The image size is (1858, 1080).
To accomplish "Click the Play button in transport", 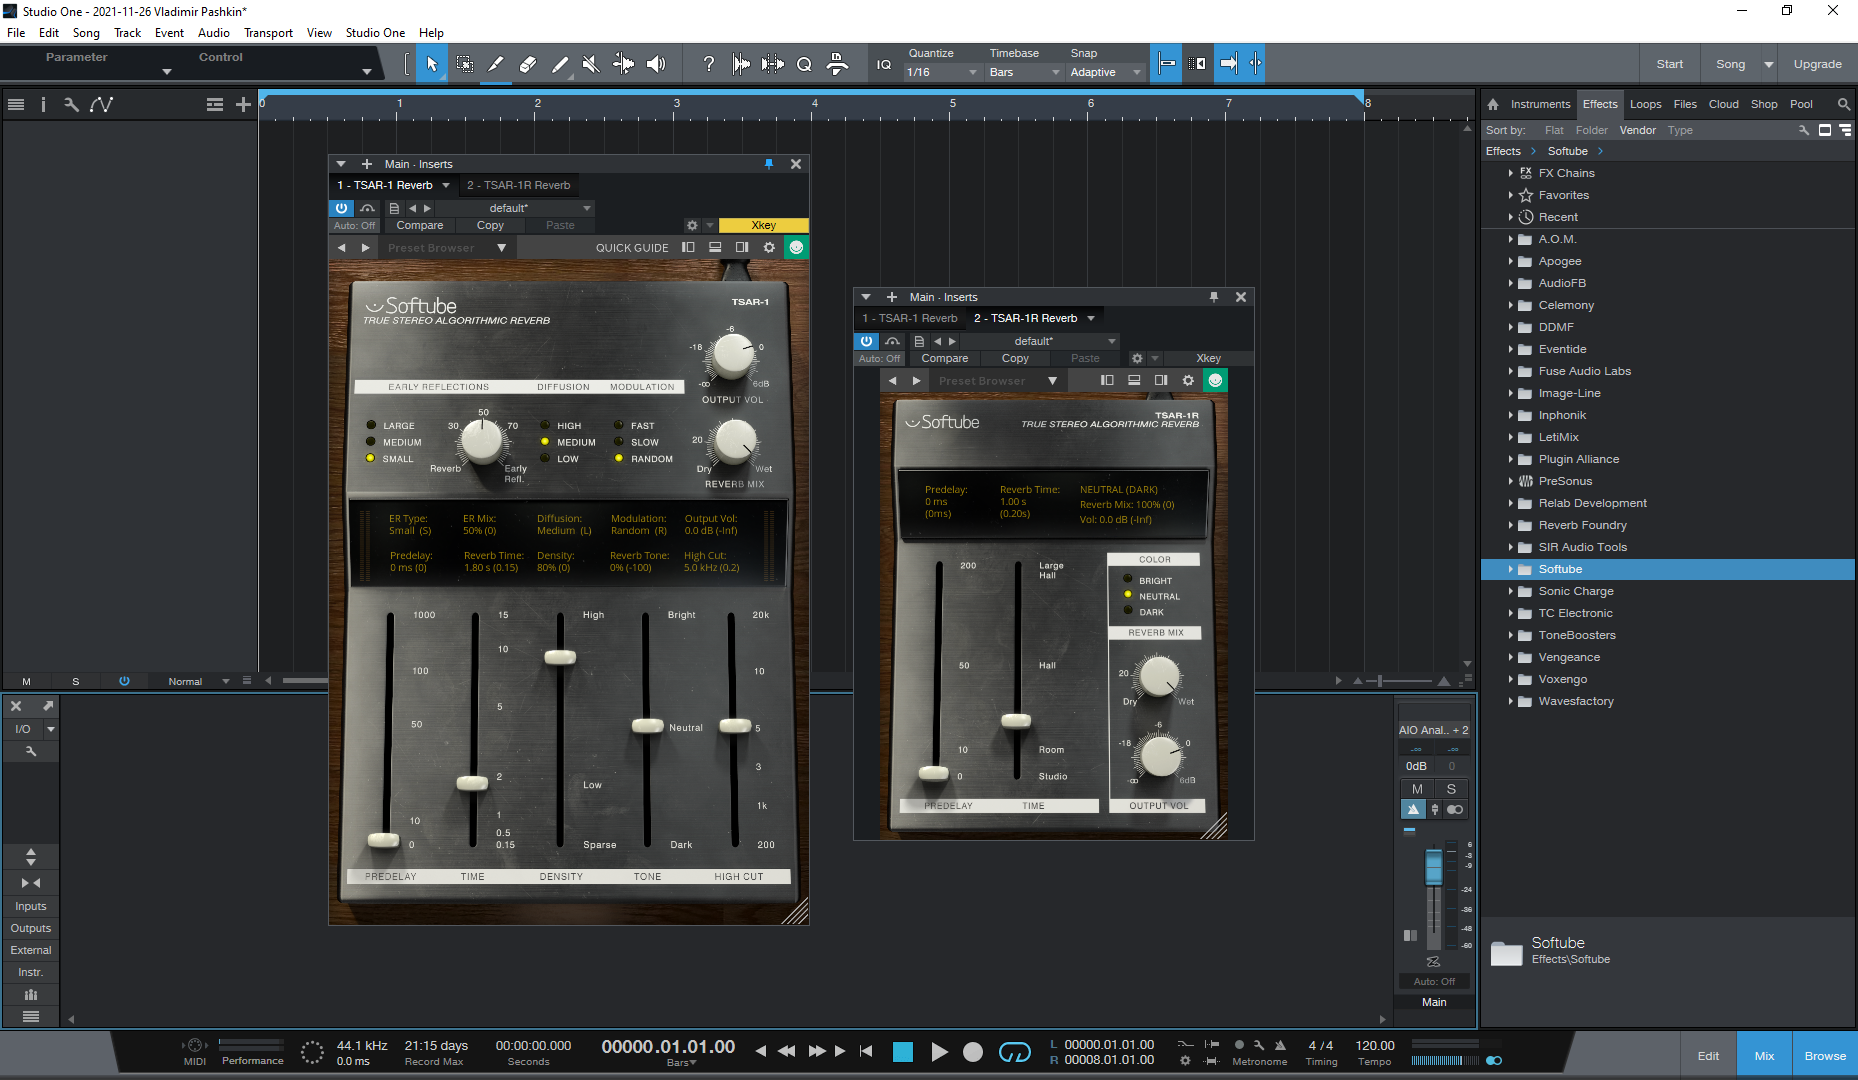I will 939,1051.
